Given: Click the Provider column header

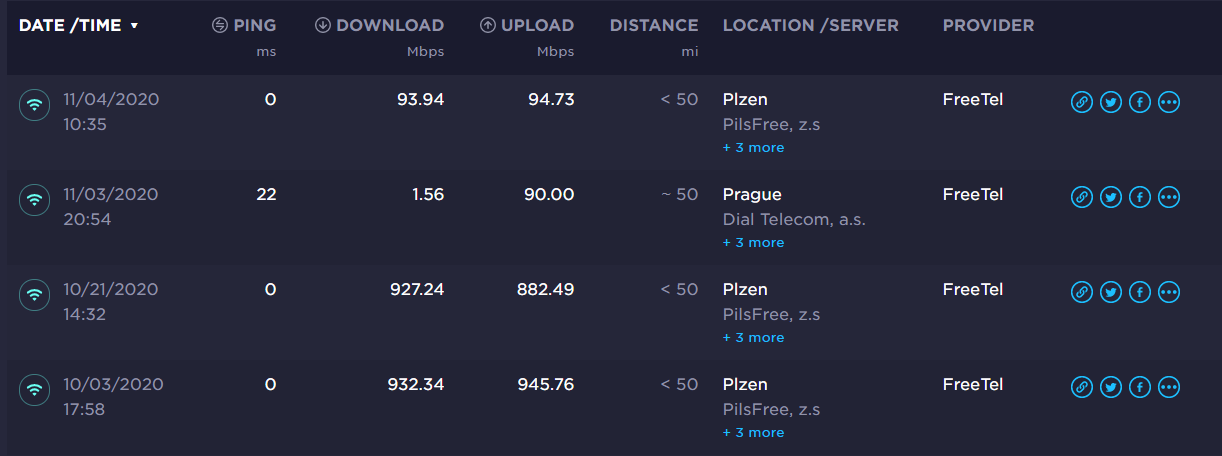Looking at the screenshot, I should click(988, 26).
